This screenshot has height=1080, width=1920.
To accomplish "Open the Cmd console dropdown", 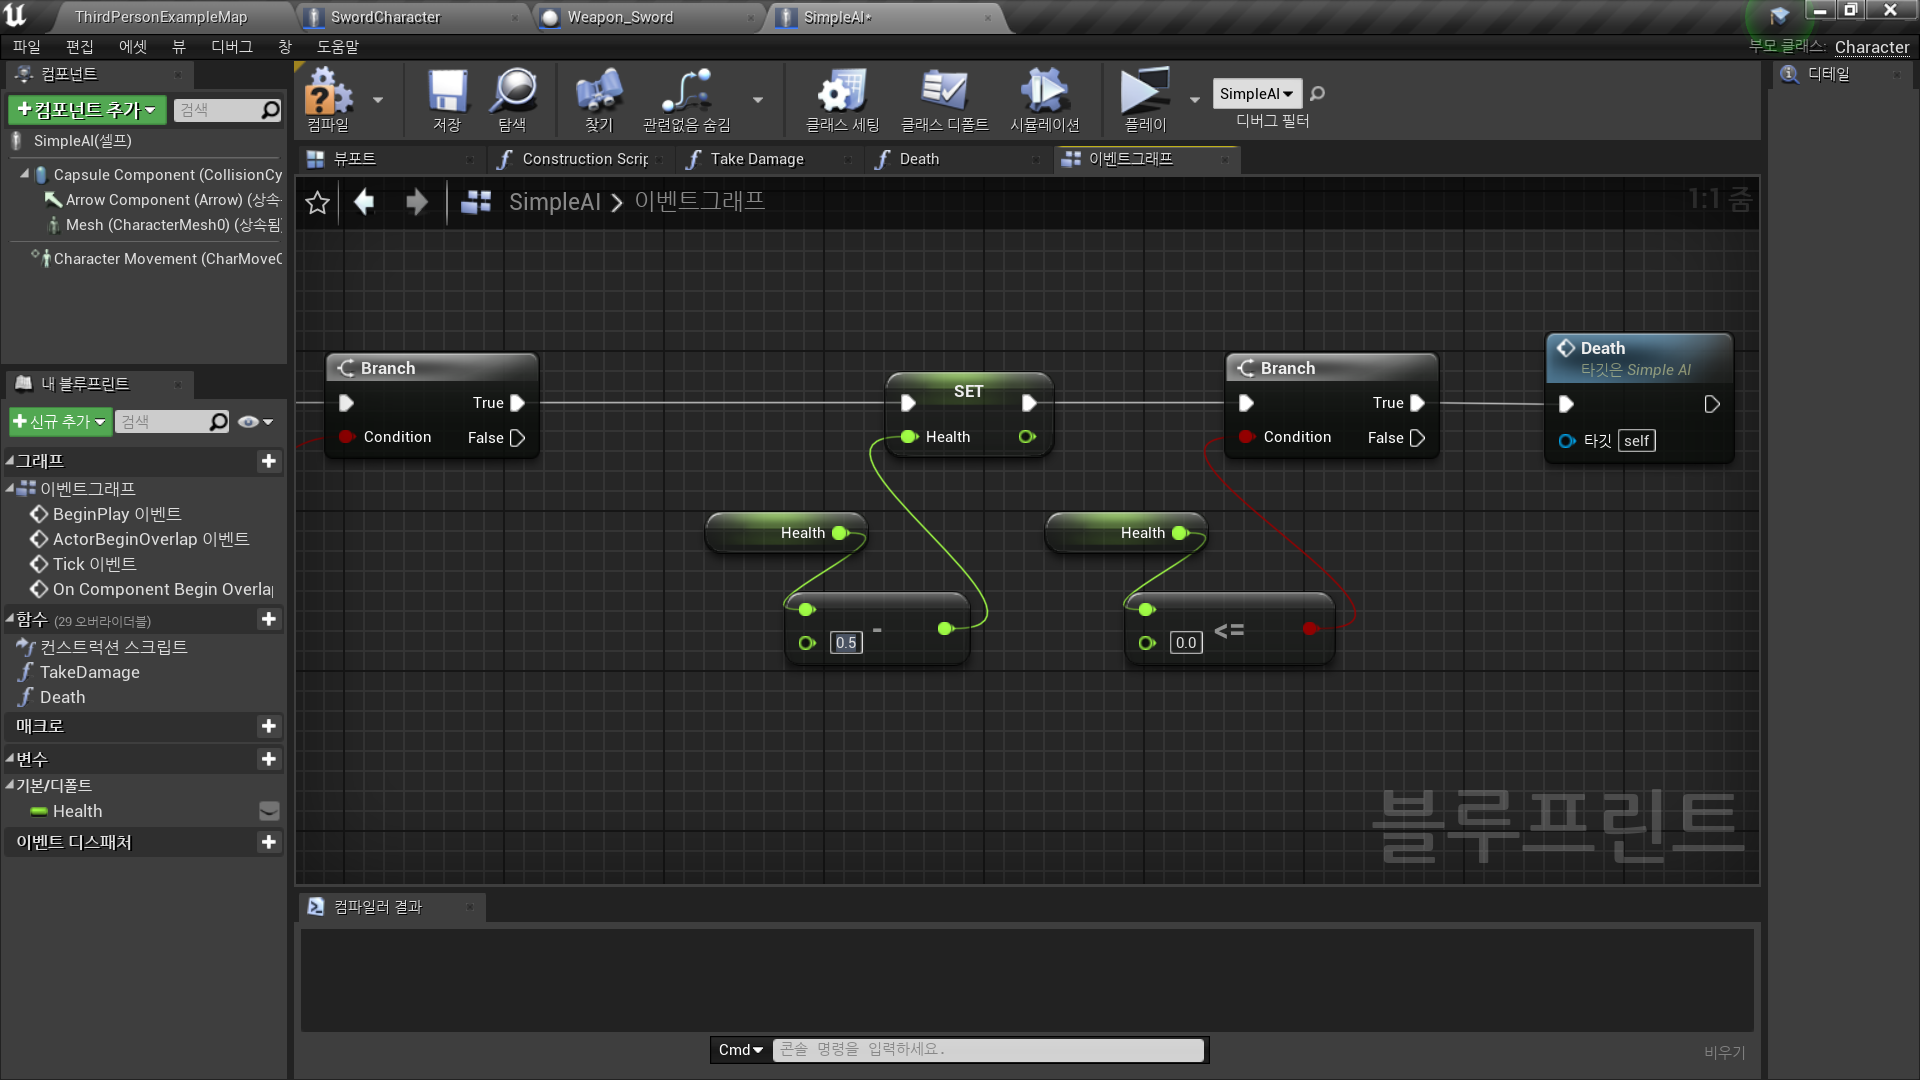I will [740, 1050].
